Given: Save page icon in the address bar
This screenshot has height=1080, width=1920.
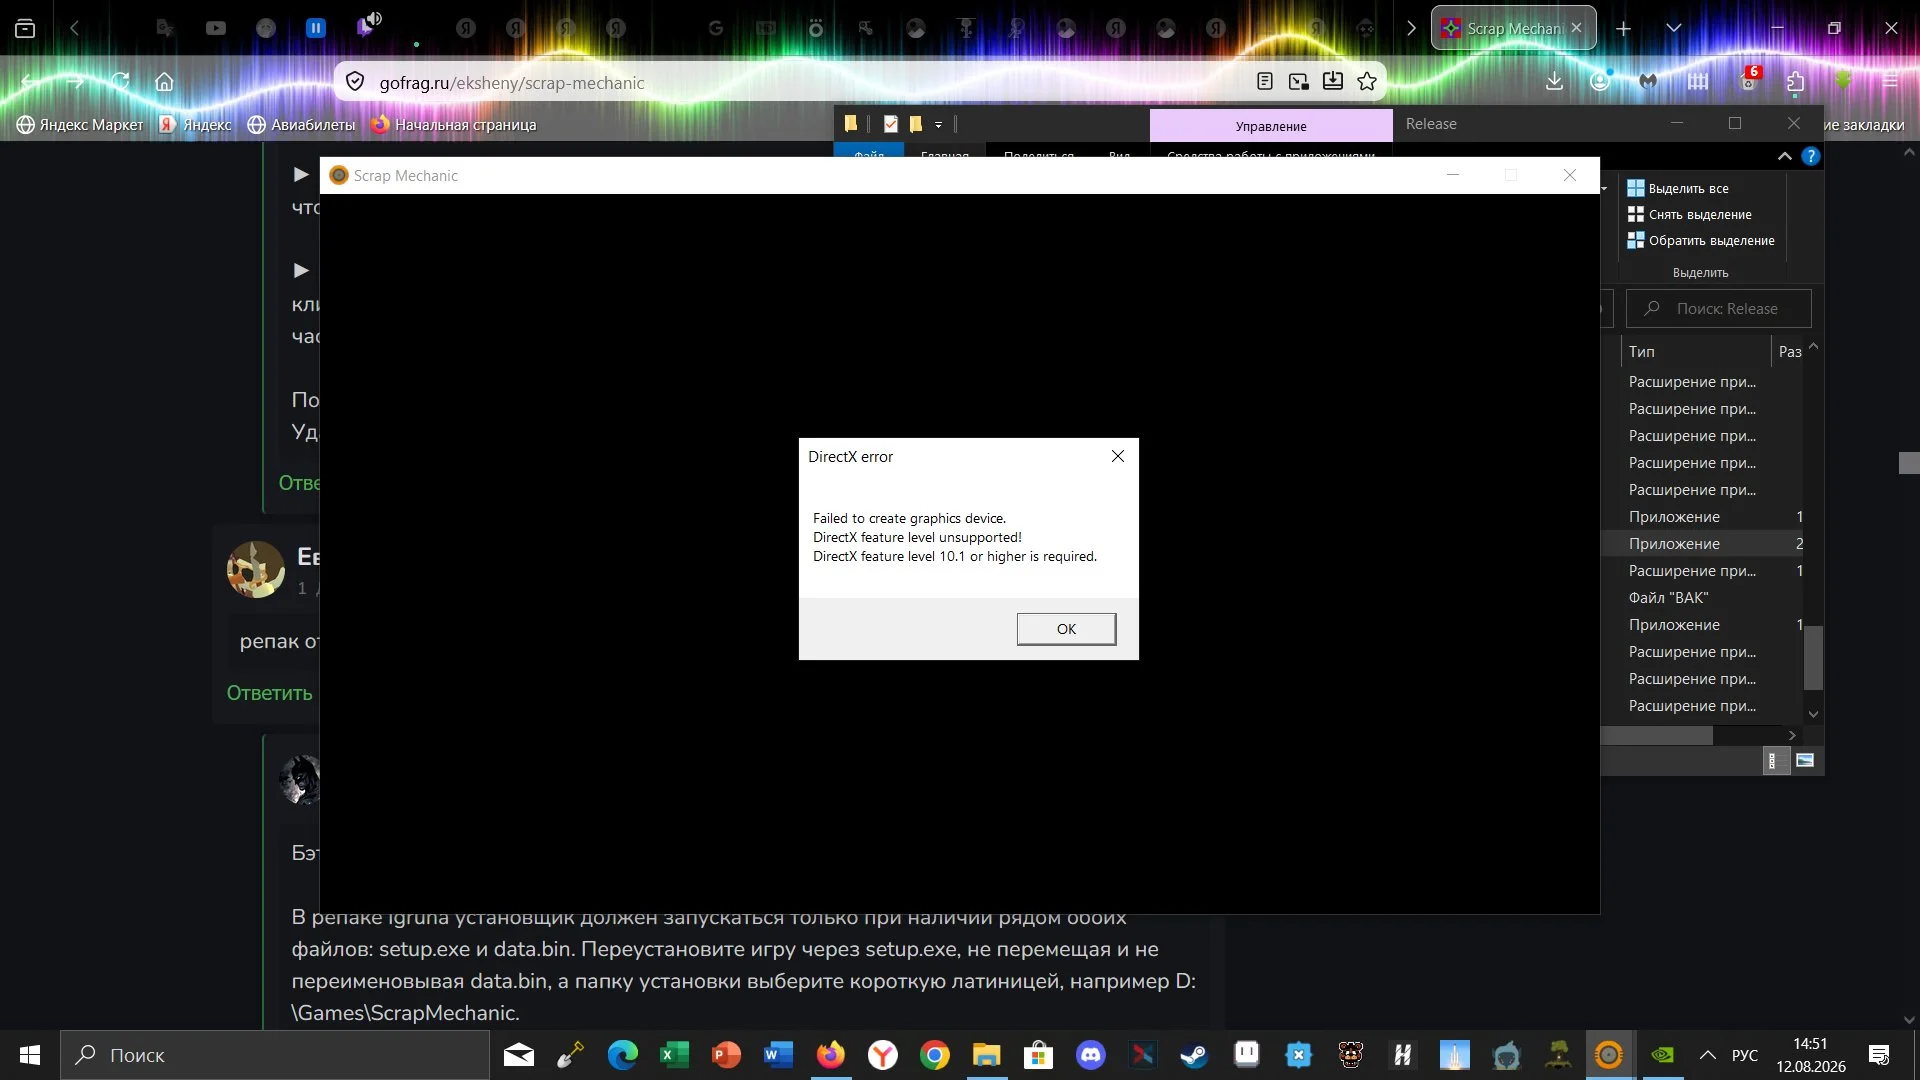Looking at the screenshot, I should tap(1333, 82).
